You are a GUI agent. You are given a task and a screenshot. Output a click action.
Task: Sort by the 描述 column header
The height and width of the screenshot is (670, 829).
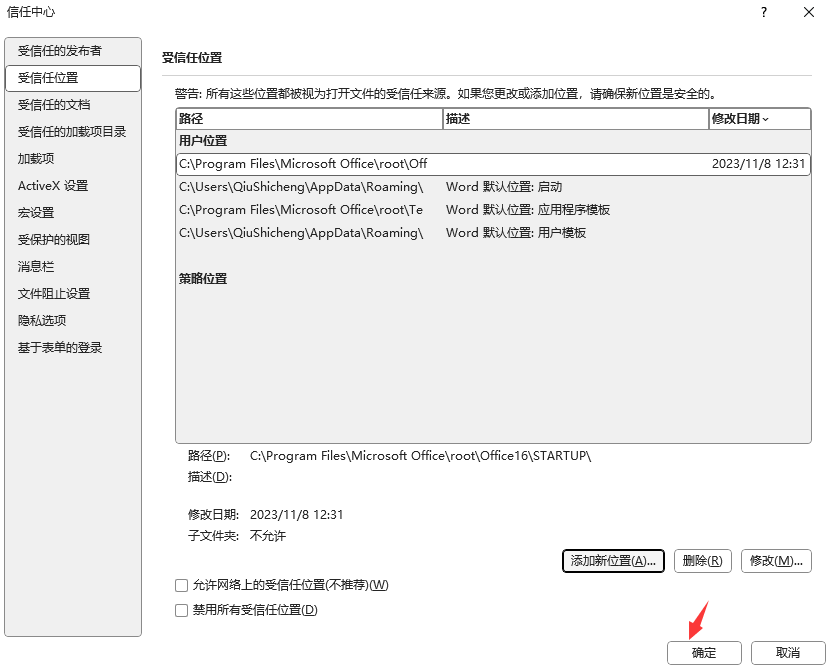click(576, 118)
